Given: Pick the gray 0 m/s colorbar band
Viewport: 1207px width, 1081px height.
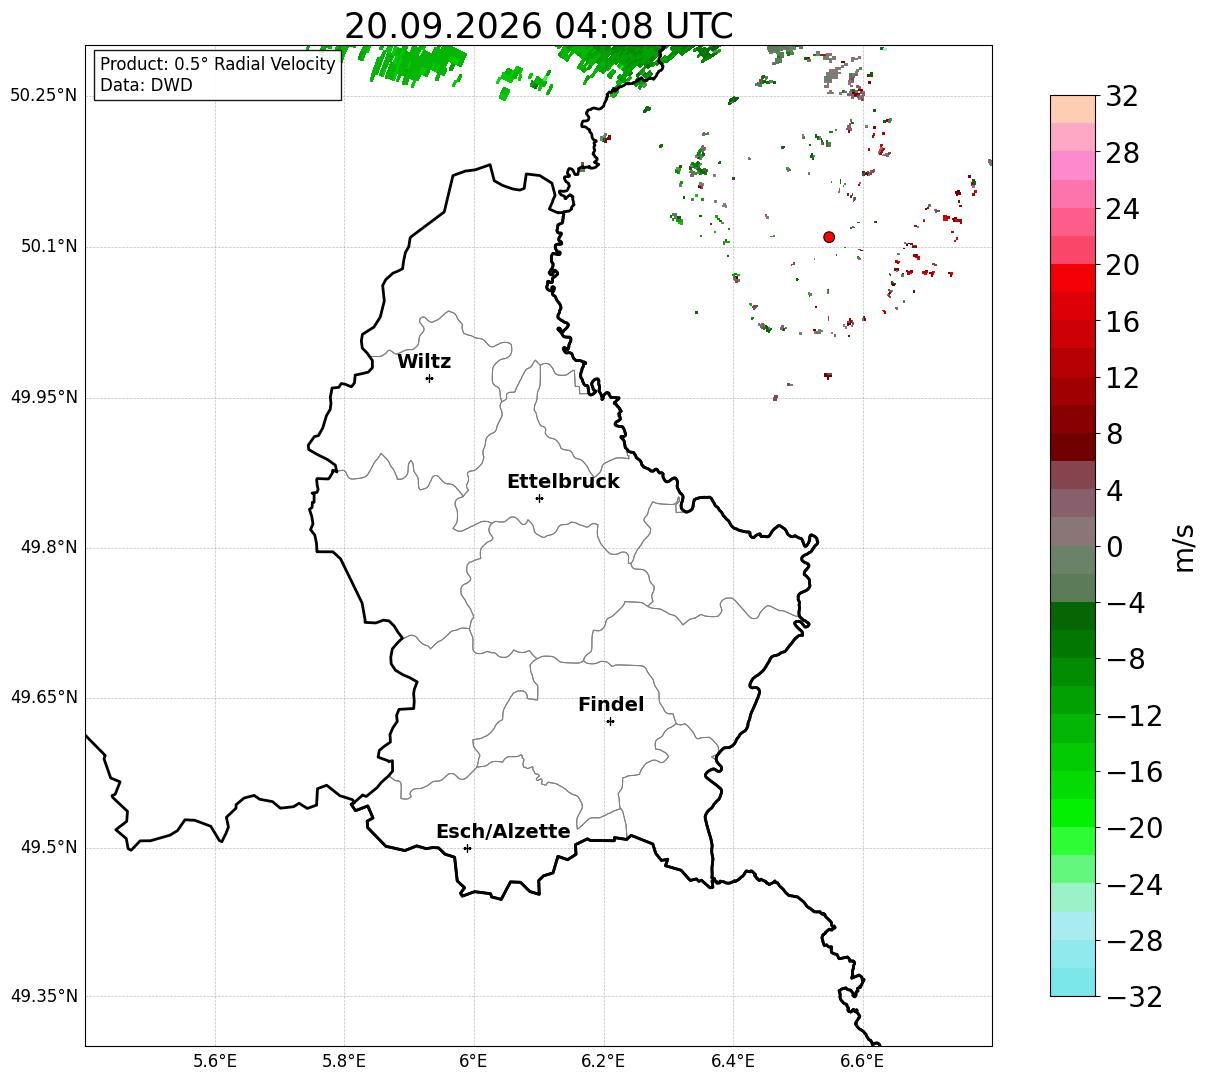Looking at the screenshot, I should (1073, 532).
